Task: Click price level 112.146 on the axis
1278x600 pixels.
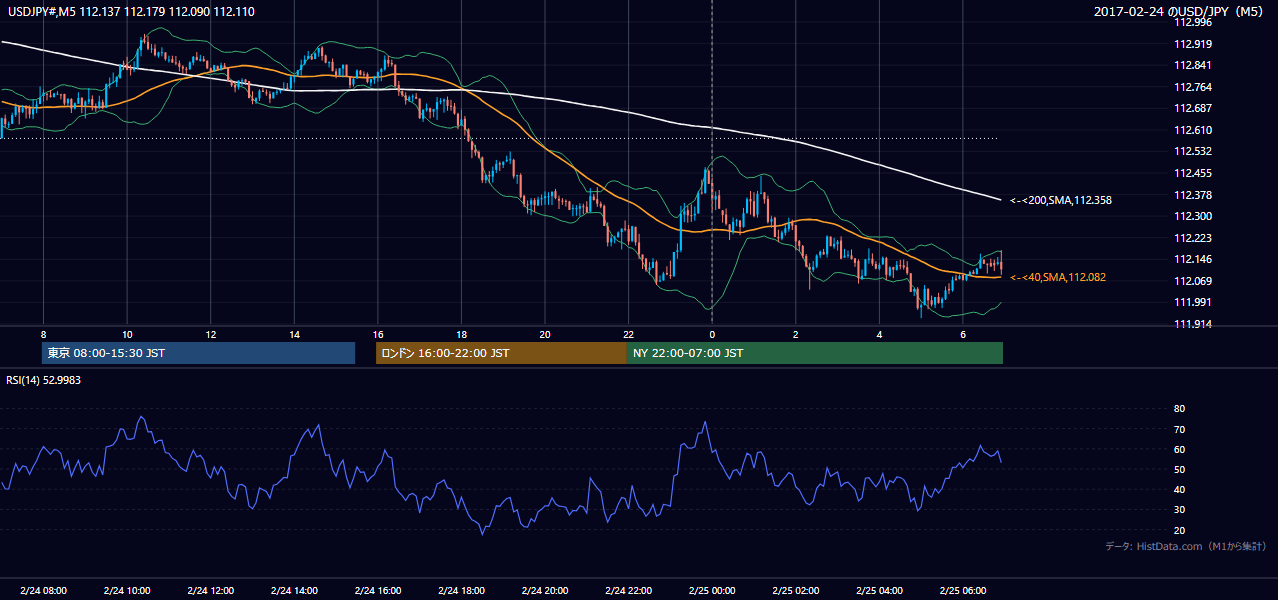Action: 1192,259
